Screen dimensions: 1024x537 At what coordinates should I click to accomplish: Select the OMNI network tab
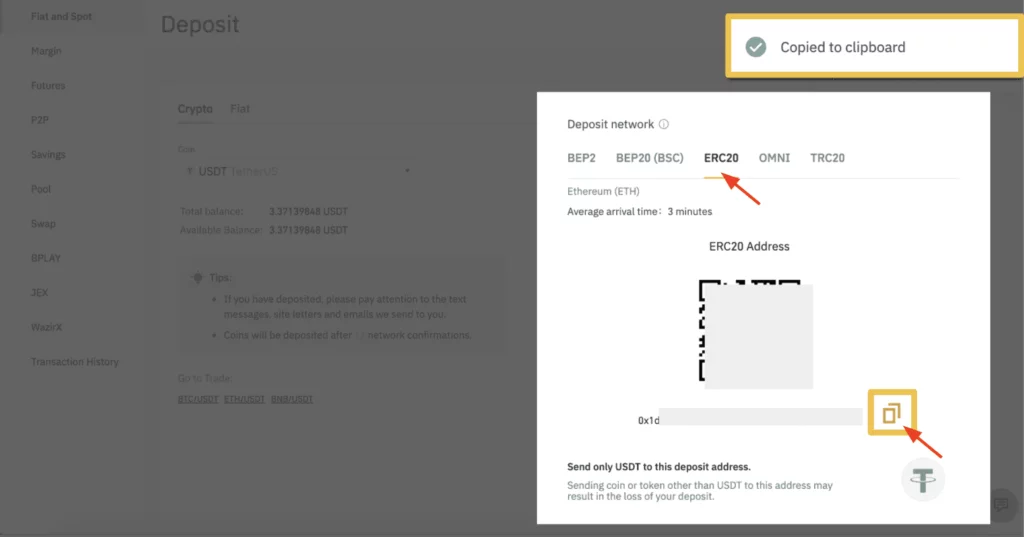point(774,158)
